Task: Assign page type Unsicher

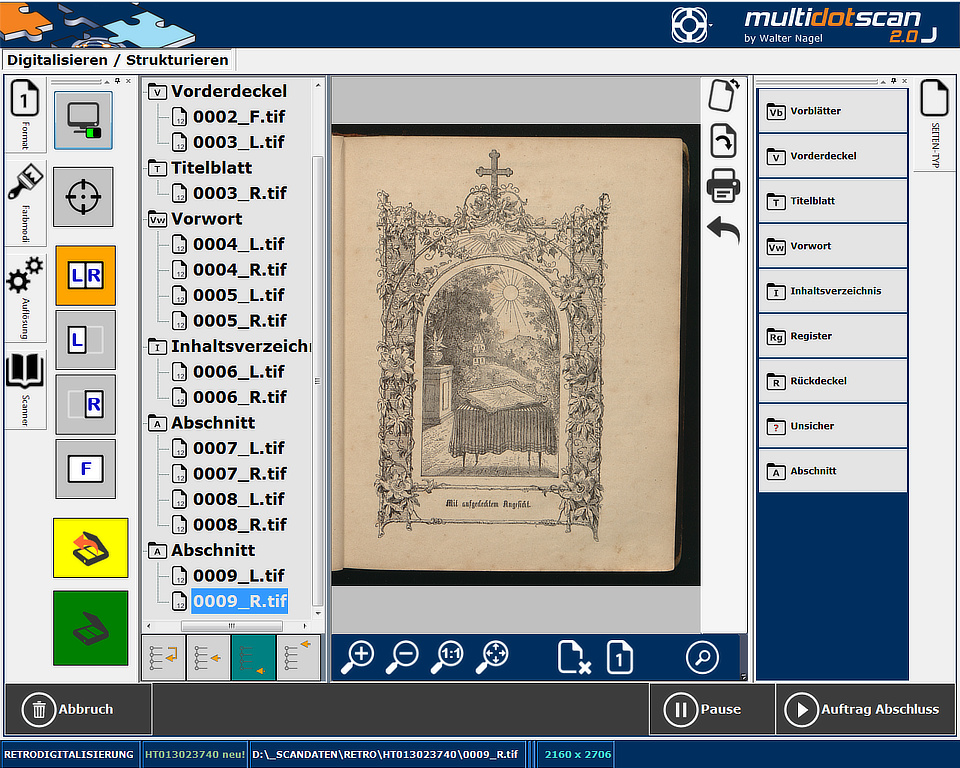Action: point(833,426)
